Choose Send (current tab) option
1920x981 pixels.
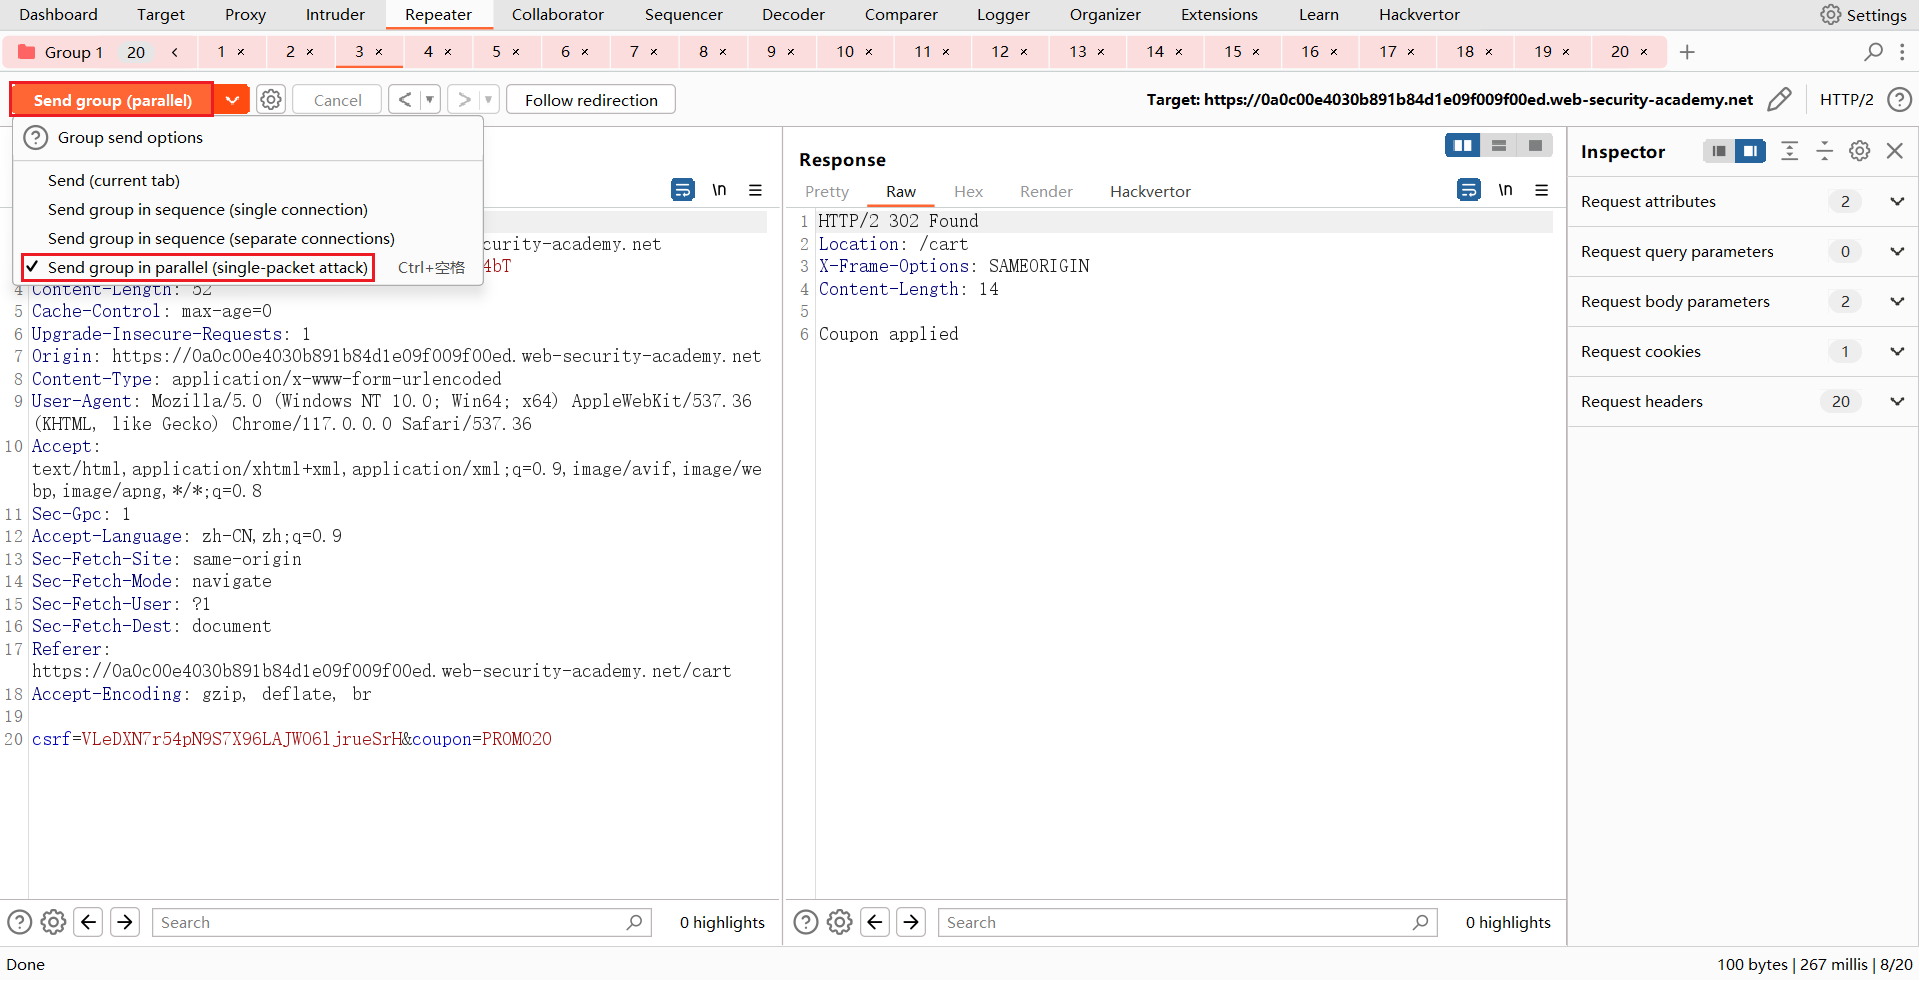click(114, 181)
